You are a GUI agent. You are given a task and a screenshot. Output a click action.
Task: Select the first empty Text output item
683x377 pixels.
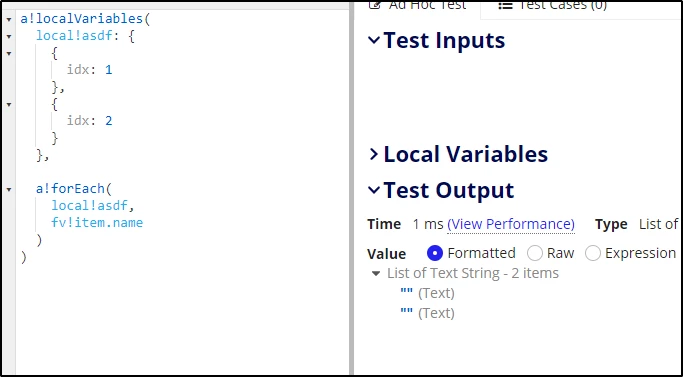tap(427, 293)
